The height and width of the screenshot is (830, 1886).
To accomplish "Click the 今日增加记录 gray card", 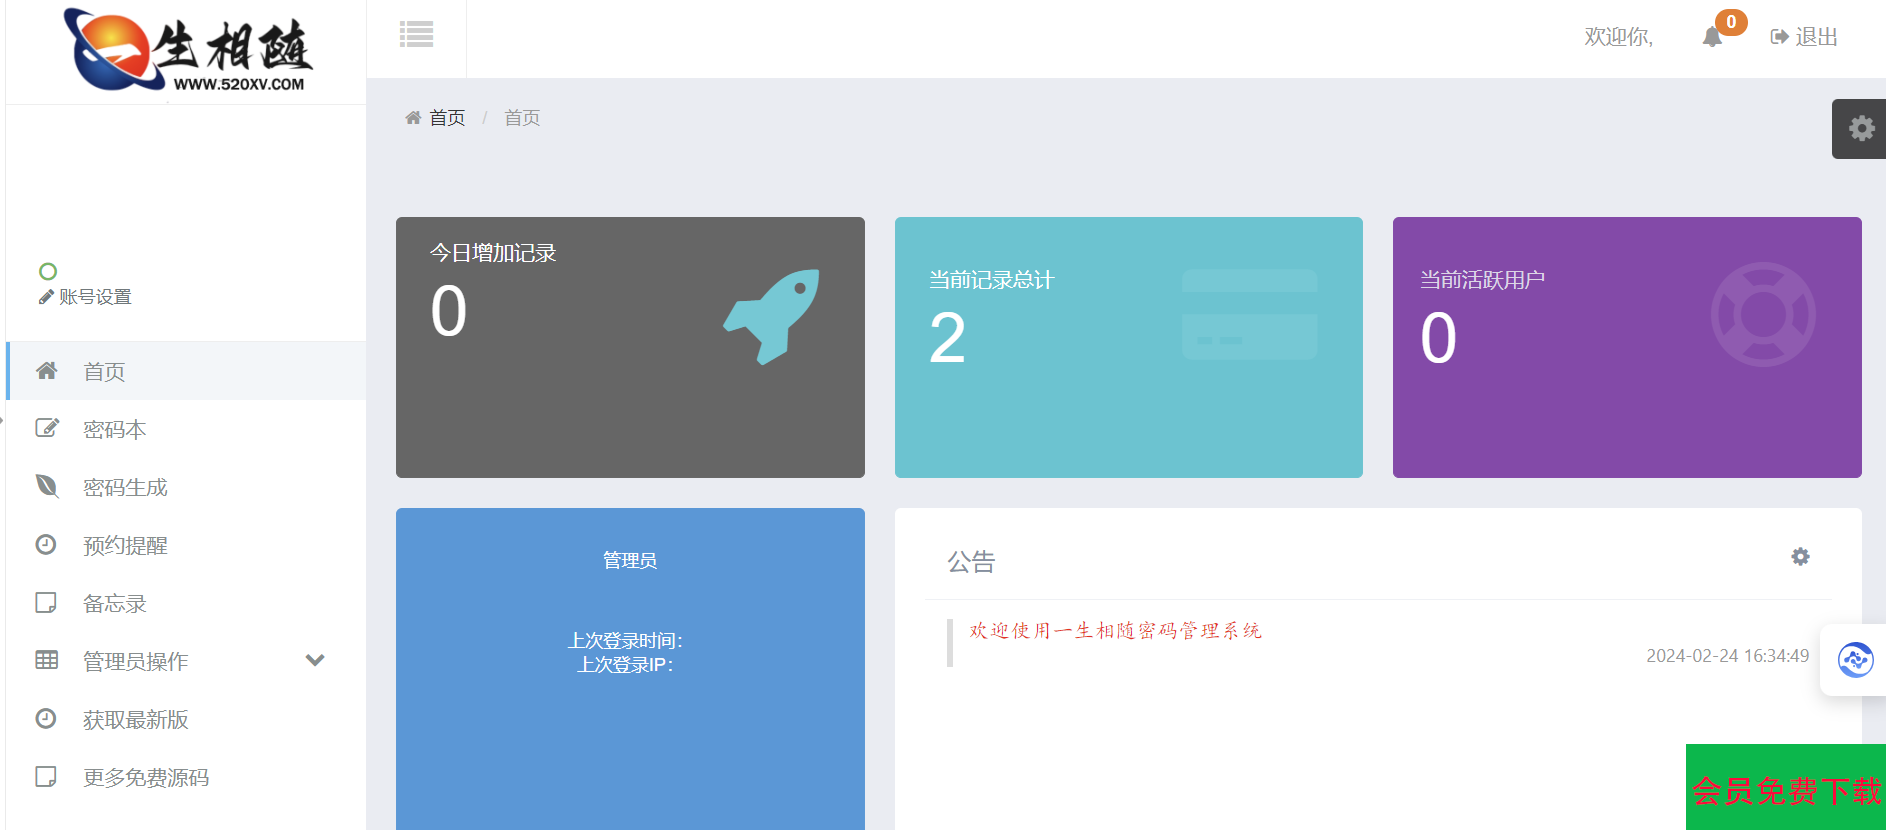I will point(630,347).
